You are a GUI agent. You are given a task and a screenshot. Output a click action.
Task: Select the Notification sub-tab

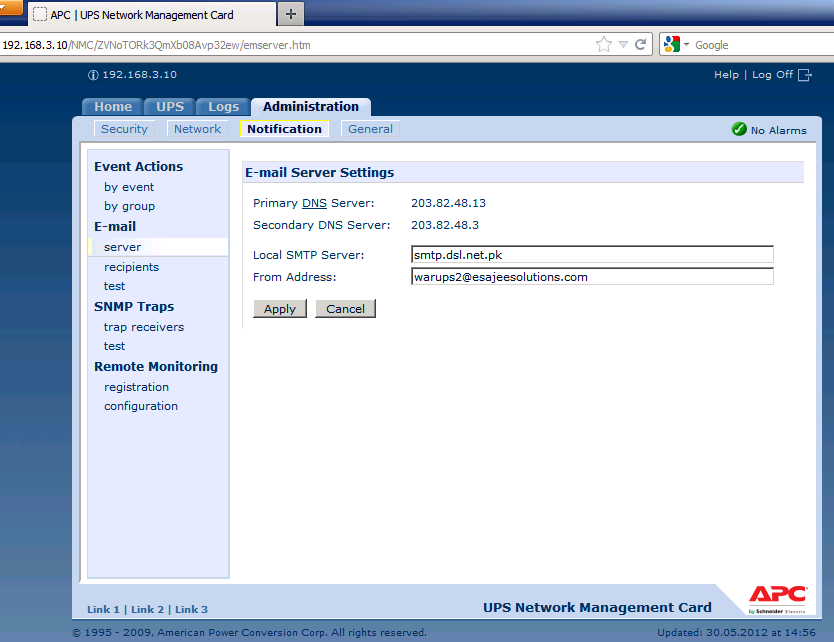click(285, 129)
